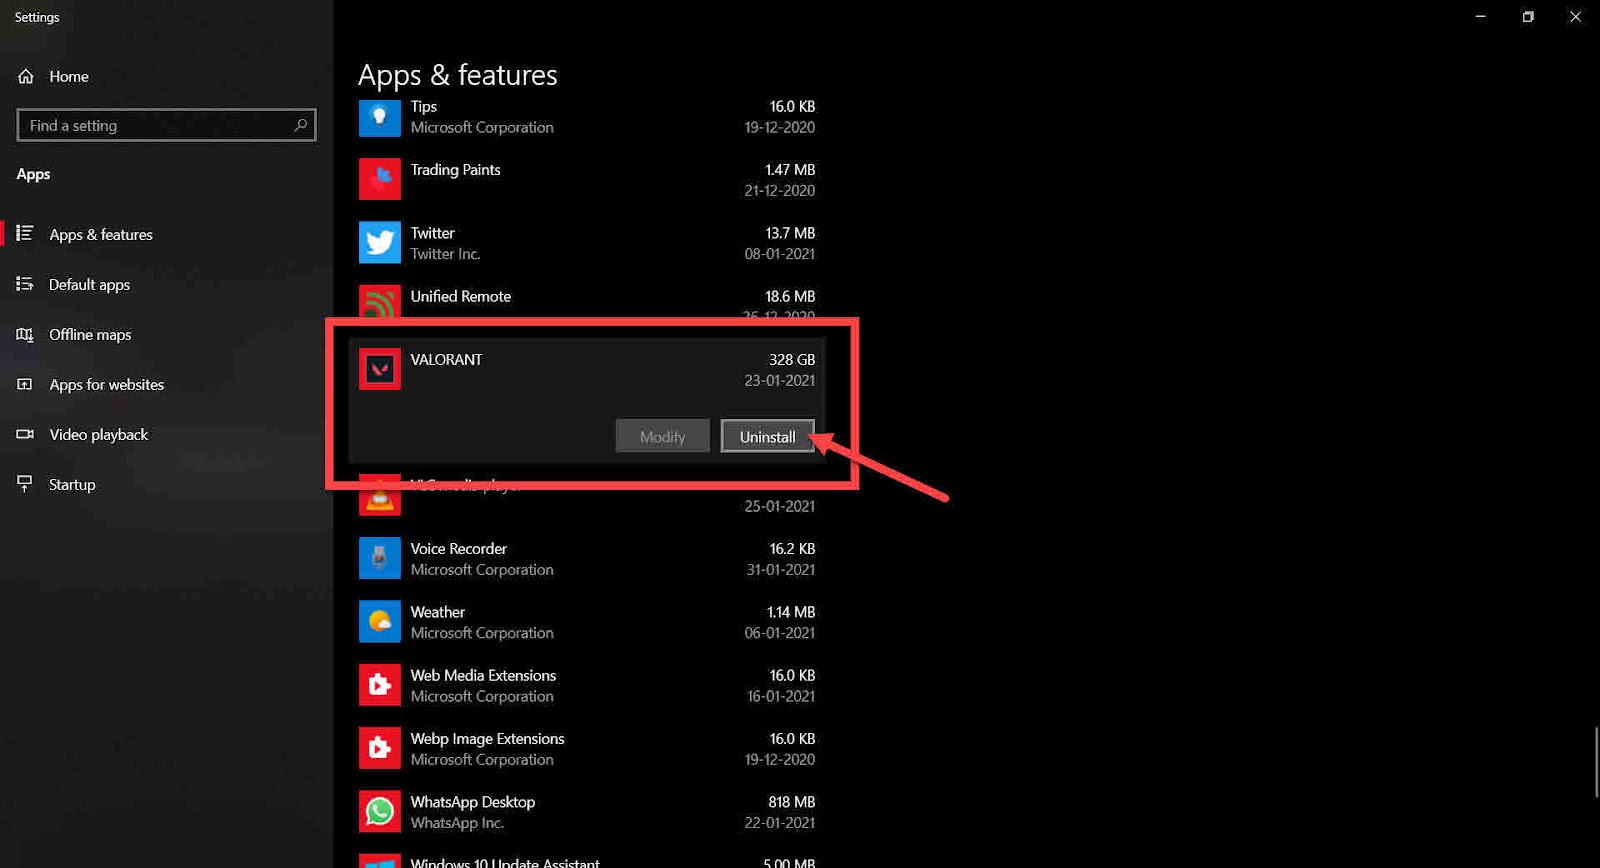Uninstall VALORANT with the Uninstall button
This screenshot has width=1600, height=868.
767,436
